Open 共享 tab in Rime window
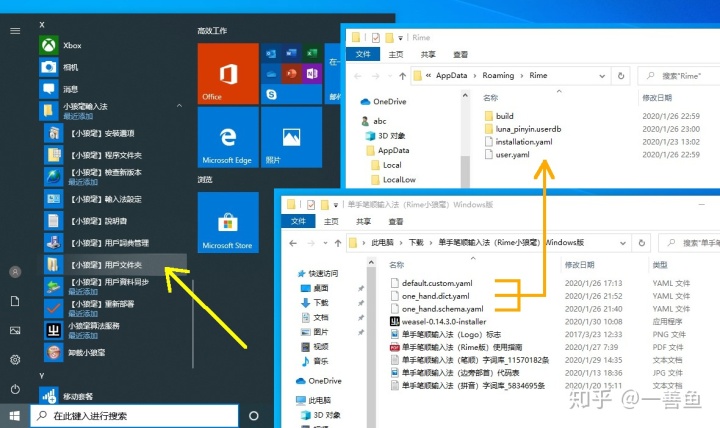The image size is (720, 428). [428, 54]
